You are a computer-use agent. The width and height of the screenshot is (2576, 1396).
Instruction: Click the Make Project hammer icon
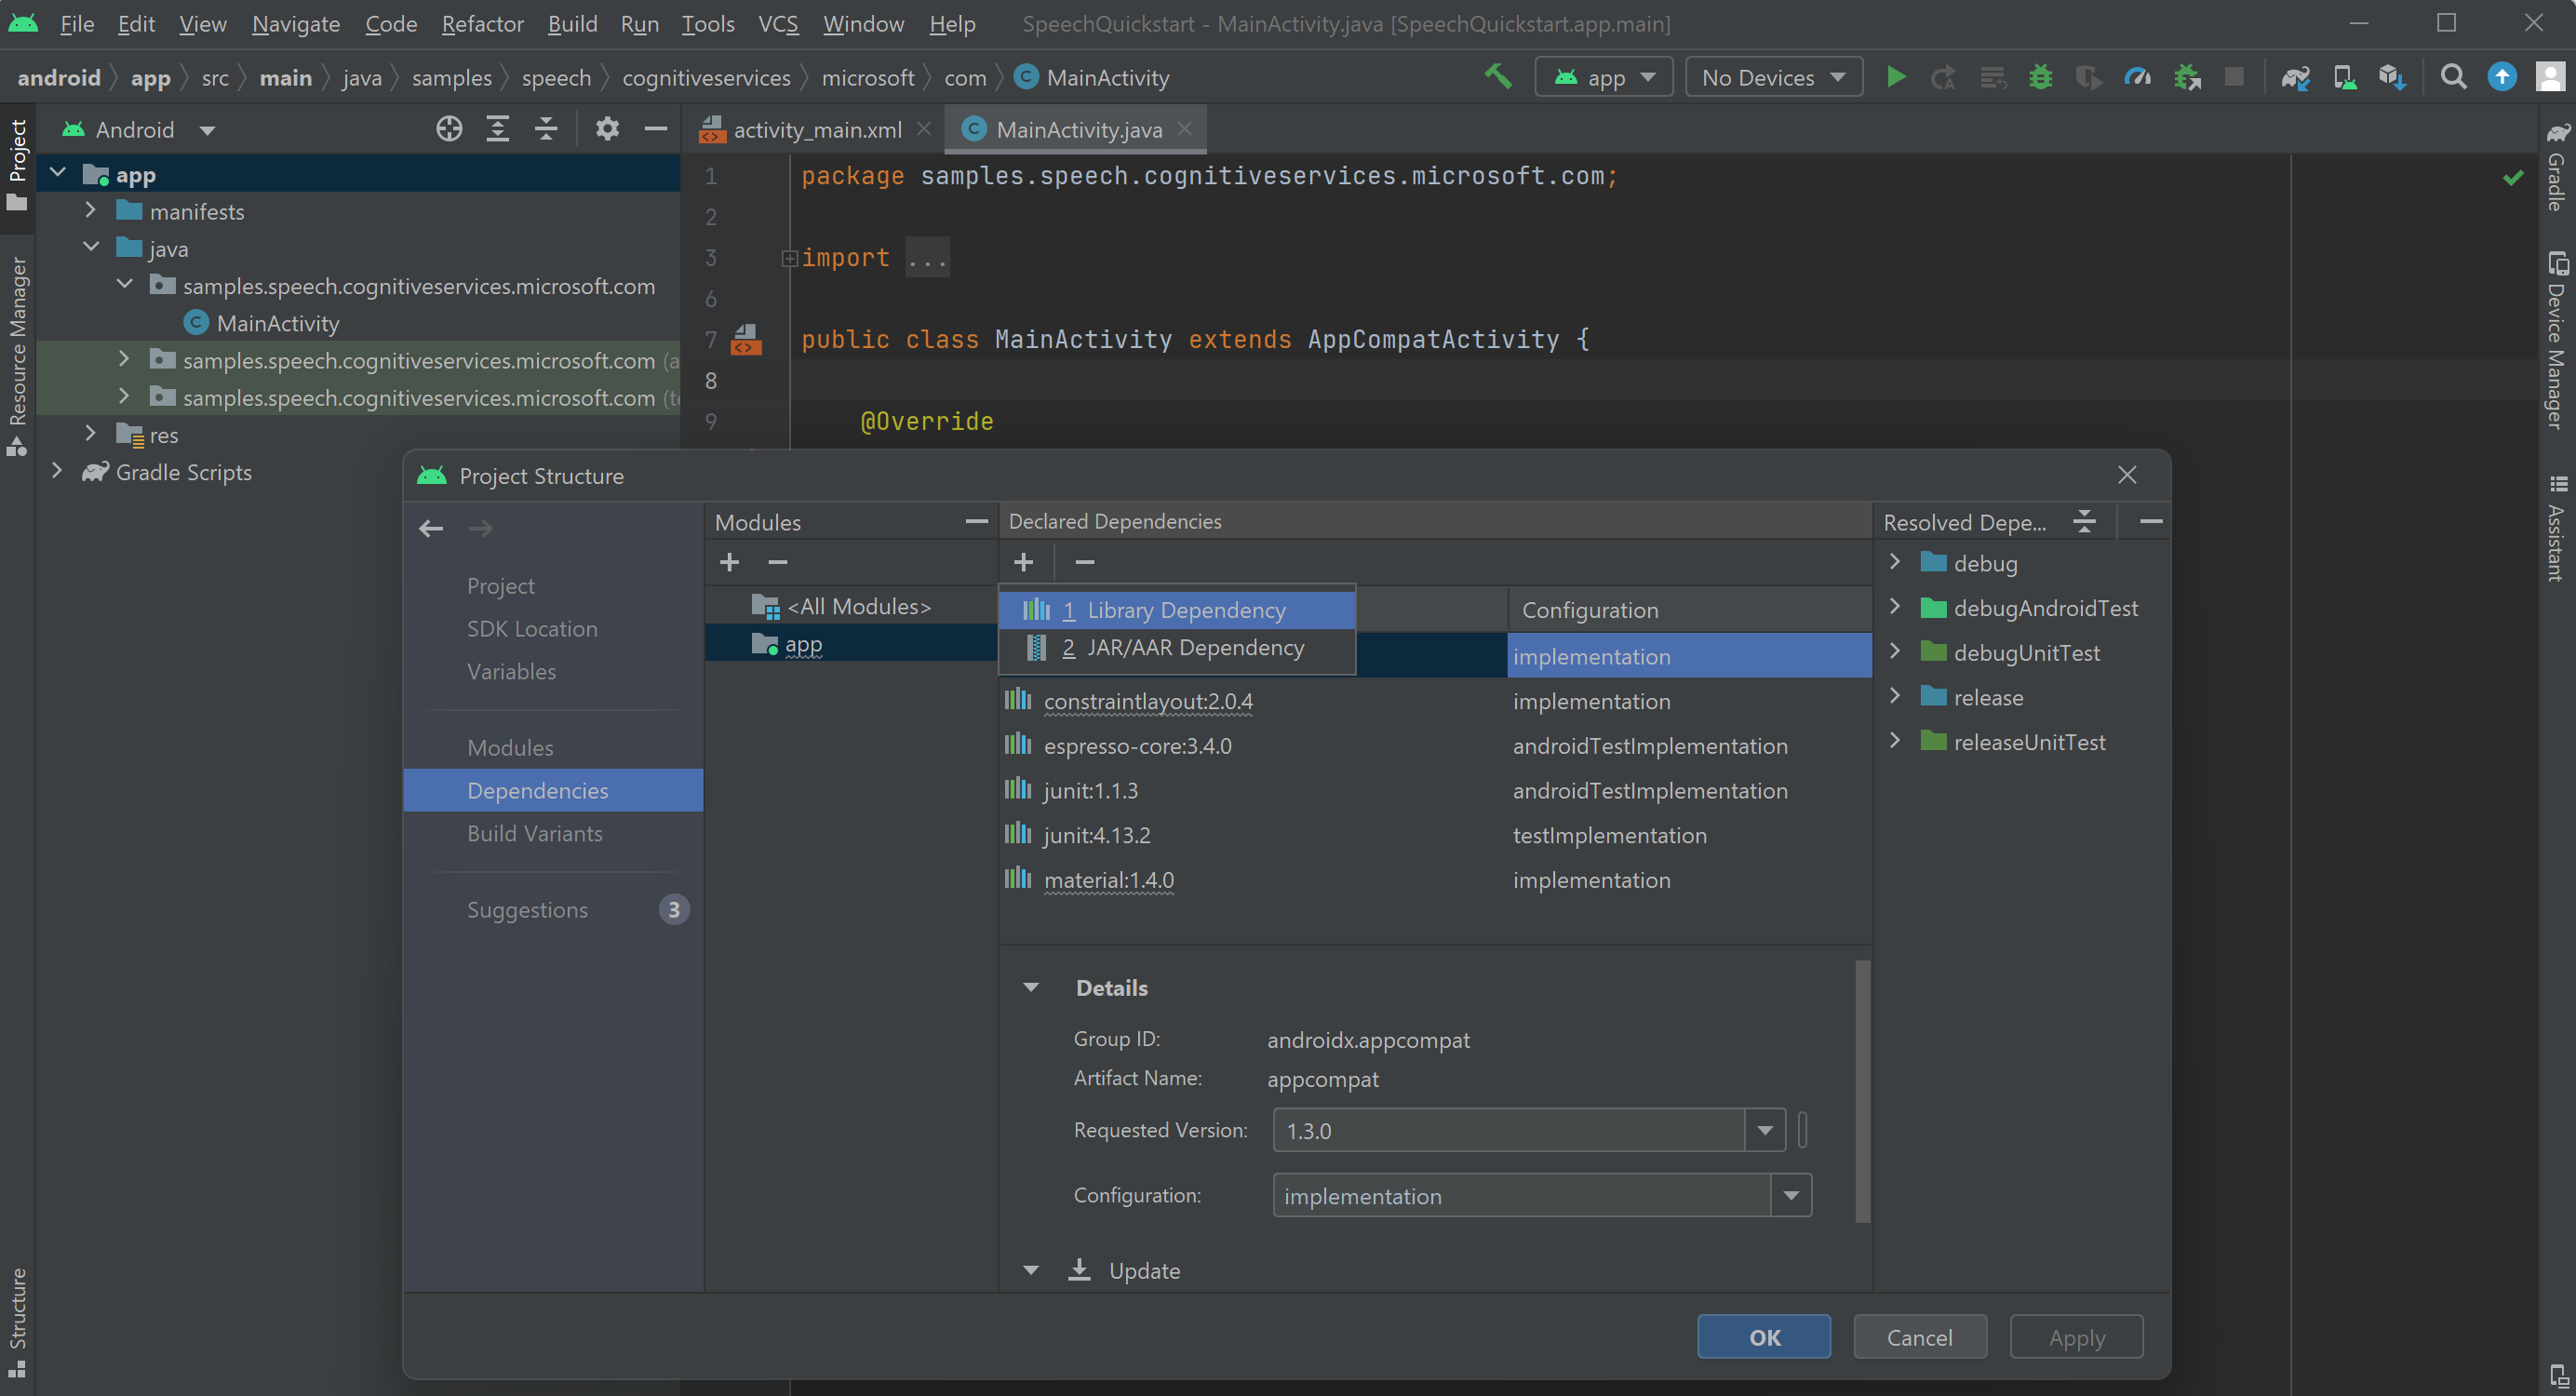1497,77
